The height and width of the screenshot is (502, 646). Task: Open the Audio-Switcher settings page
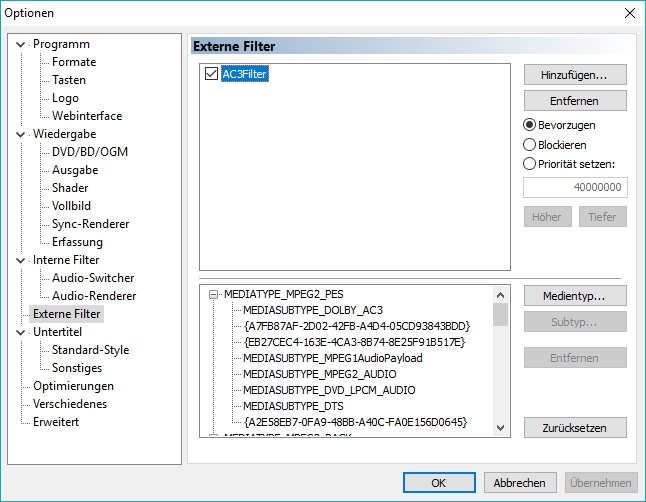93,278
